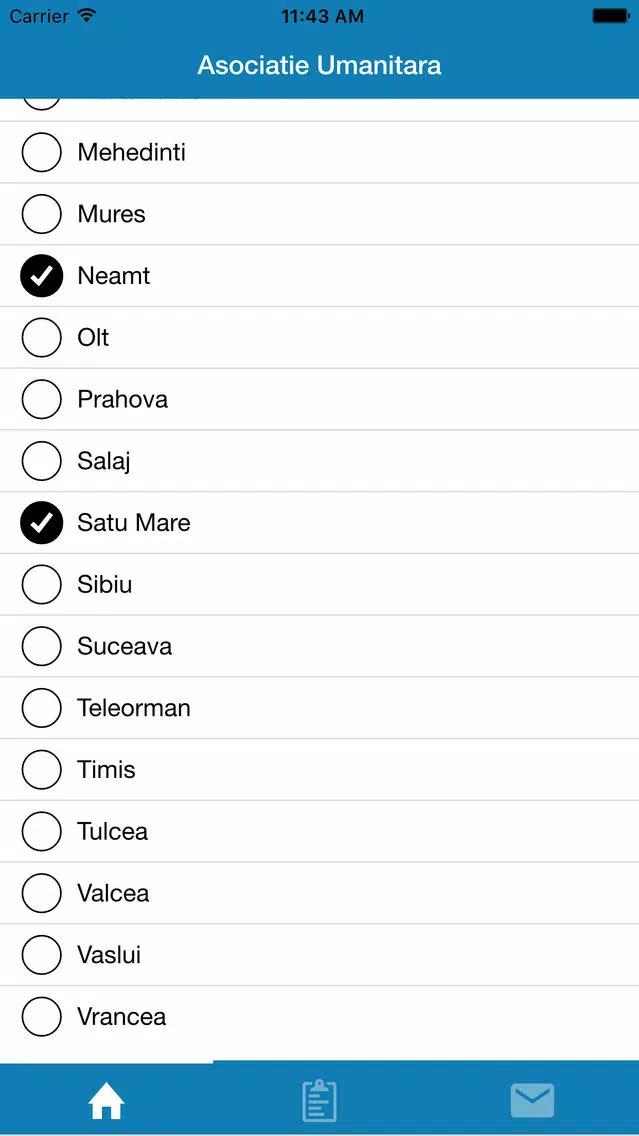Open the mail envelope tab icon
Viewport: 639px width, 1136px height.
click(532, 1101)
